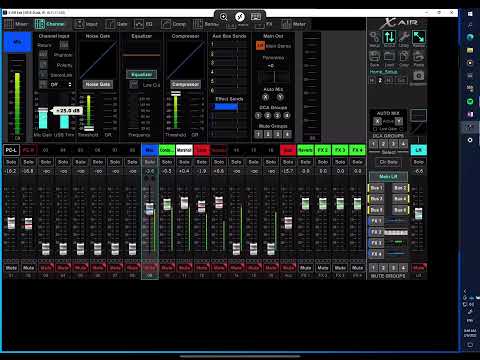This screenshot has height=360, width=480.
Task: Click the Input section icon
Action: pos(79,24)
